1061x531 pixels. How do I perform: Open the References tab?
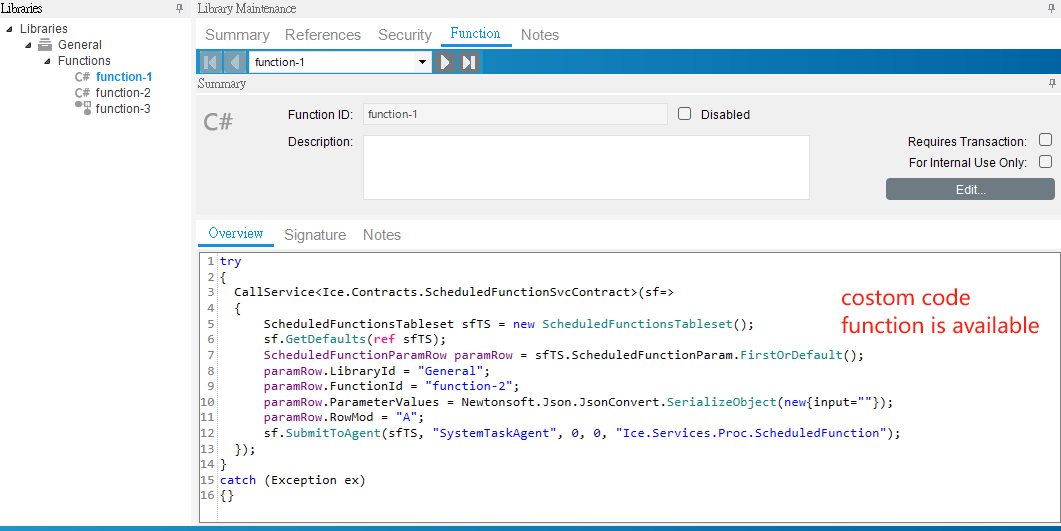click(323, 35)
